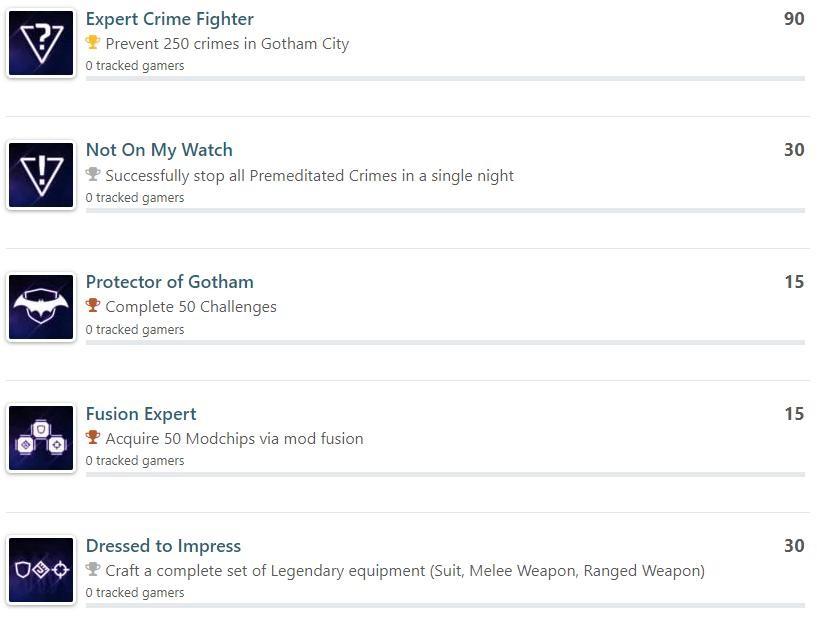Follow the Protector of Gotham title link

(x=170, y=282)
